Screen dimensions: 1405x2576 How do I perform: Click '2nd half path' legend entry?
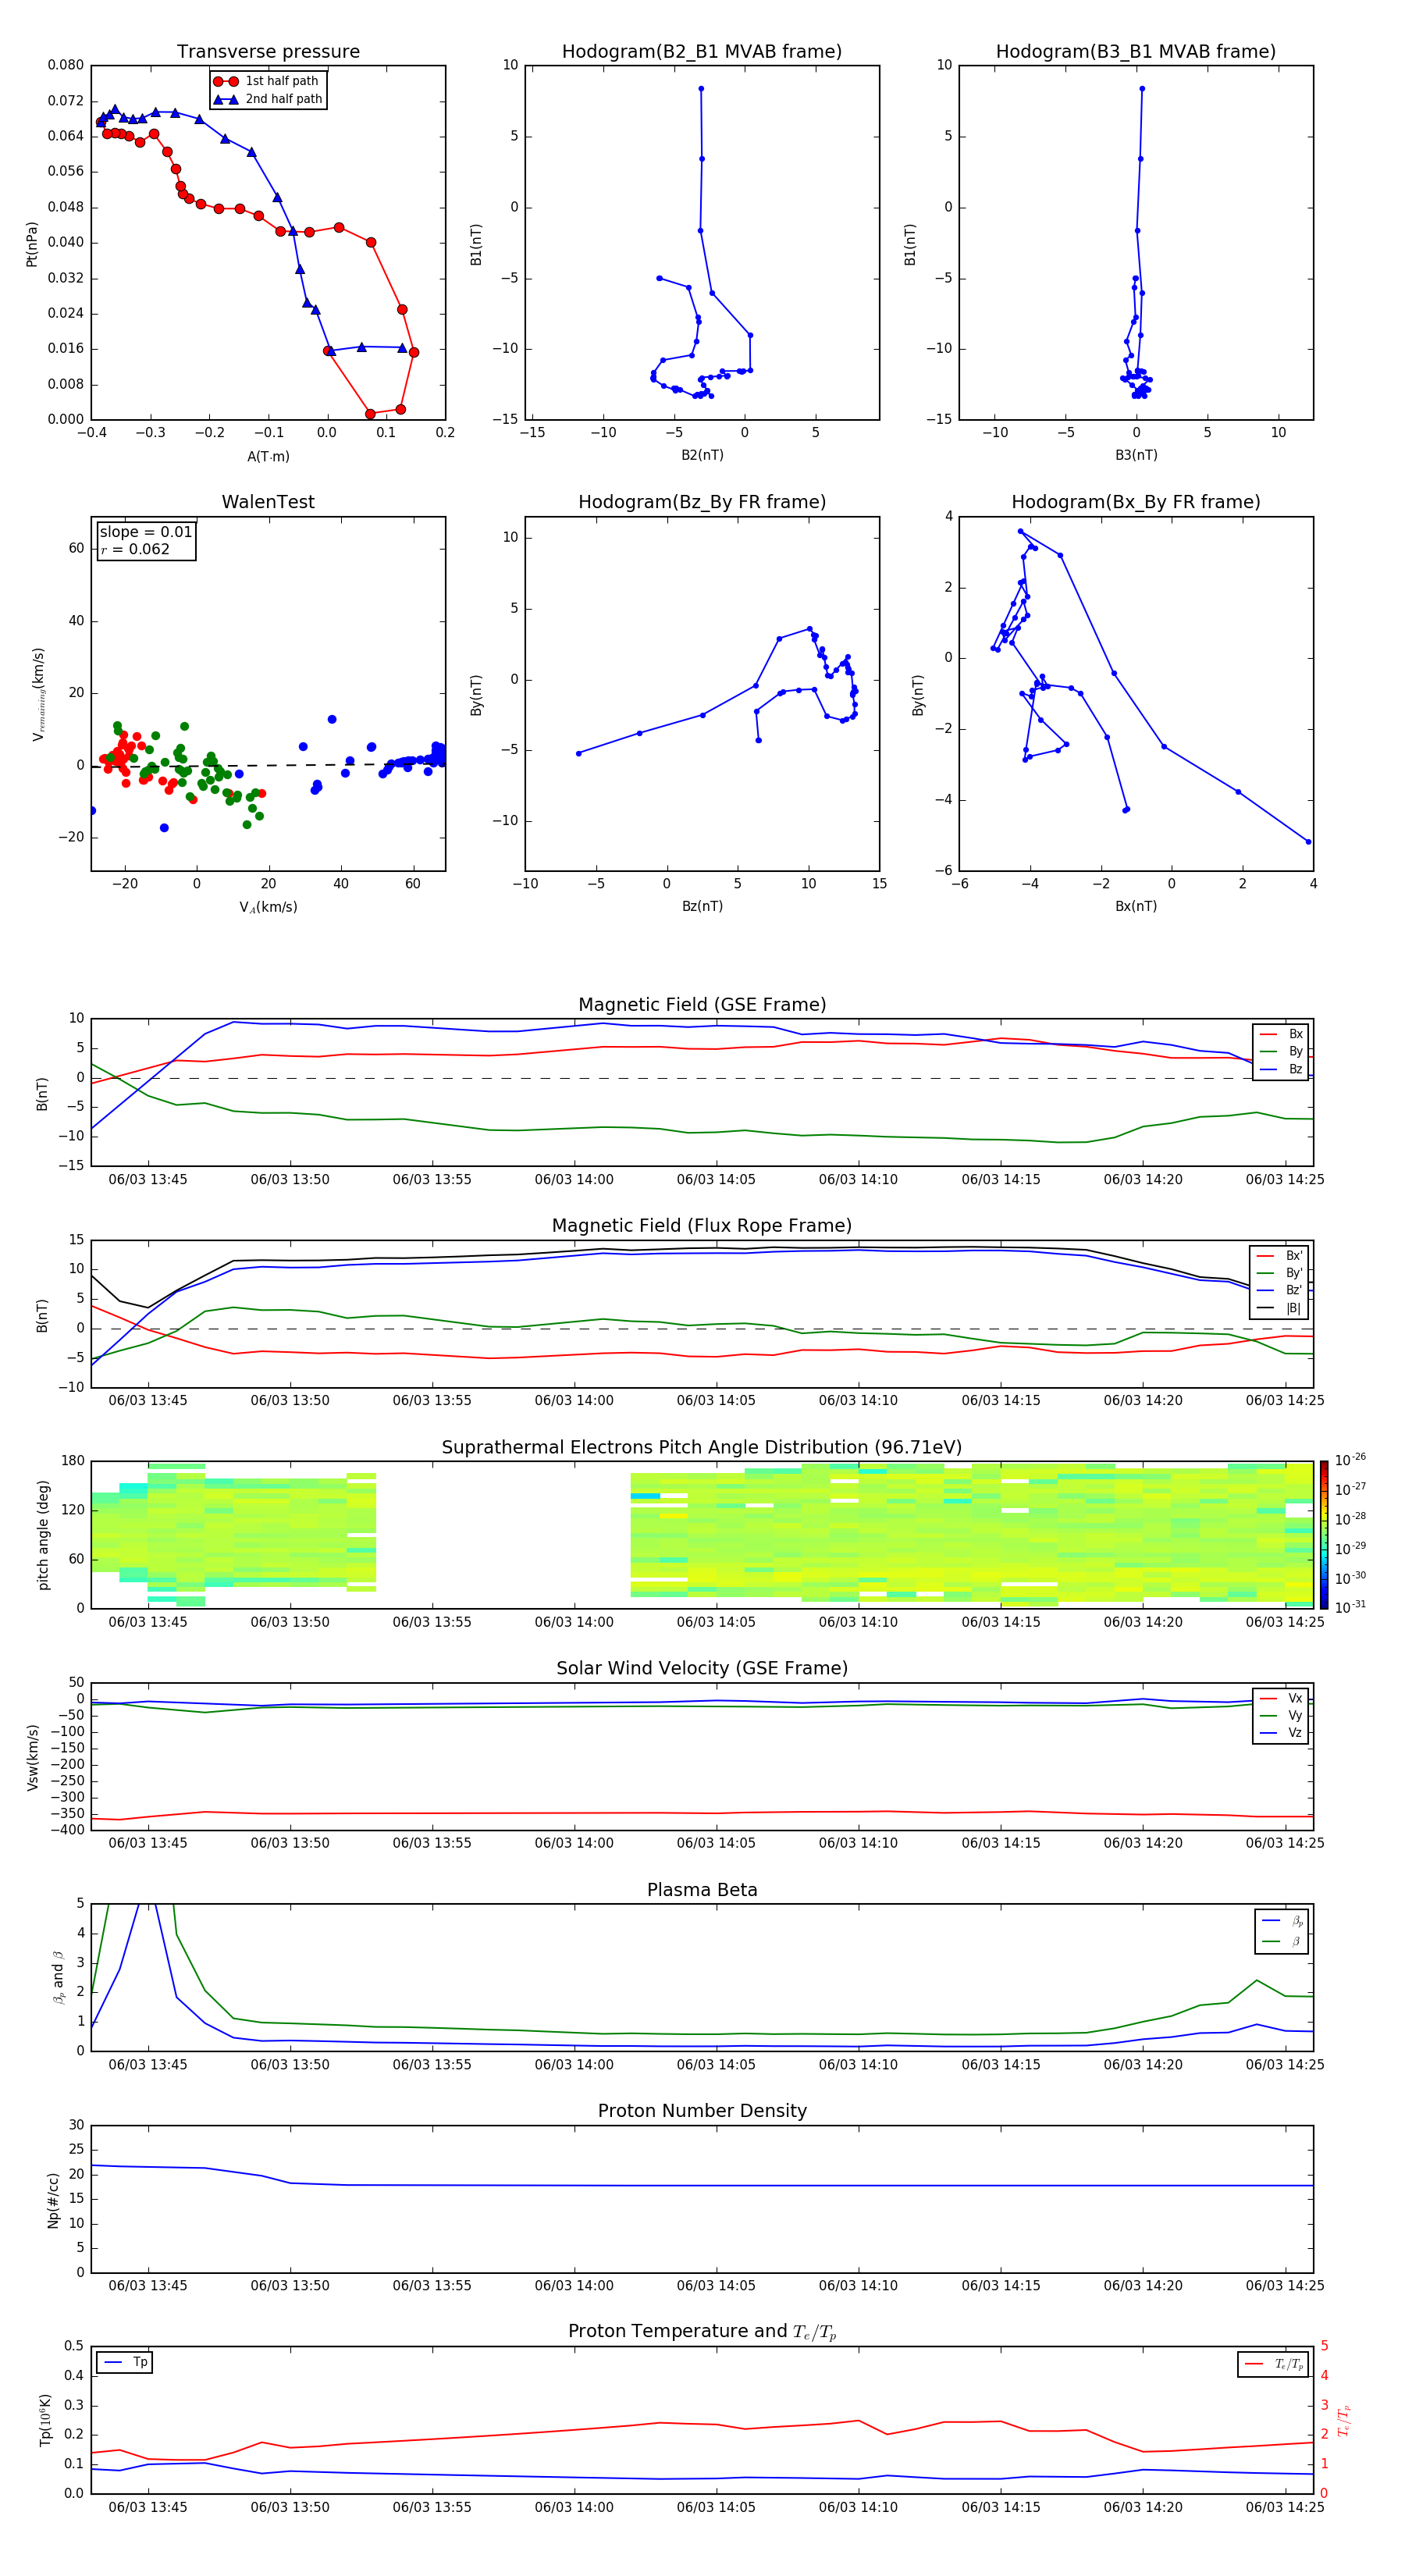tap(268, 99)
